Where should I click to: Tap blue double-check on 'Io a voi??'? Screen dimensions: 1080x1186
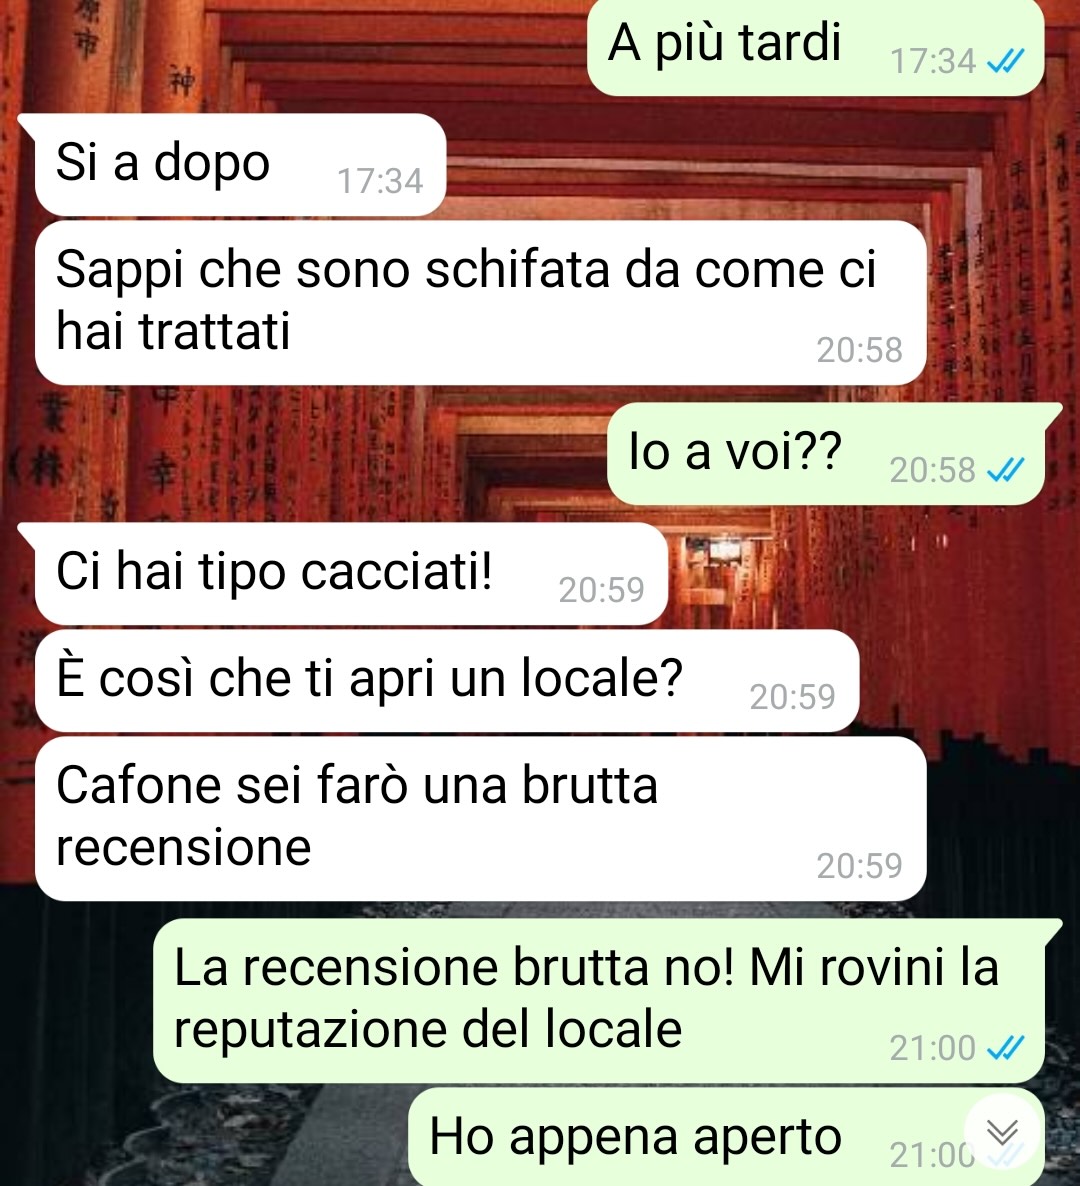click(1006, 470)
